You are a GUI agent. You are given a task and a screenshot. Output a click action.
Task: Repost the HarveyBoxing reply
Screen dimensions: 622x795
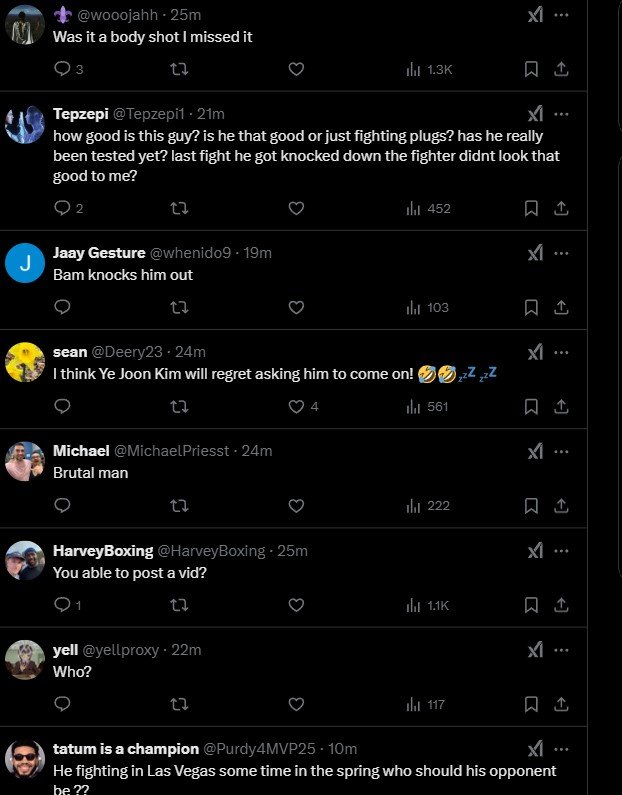point(180,605)
